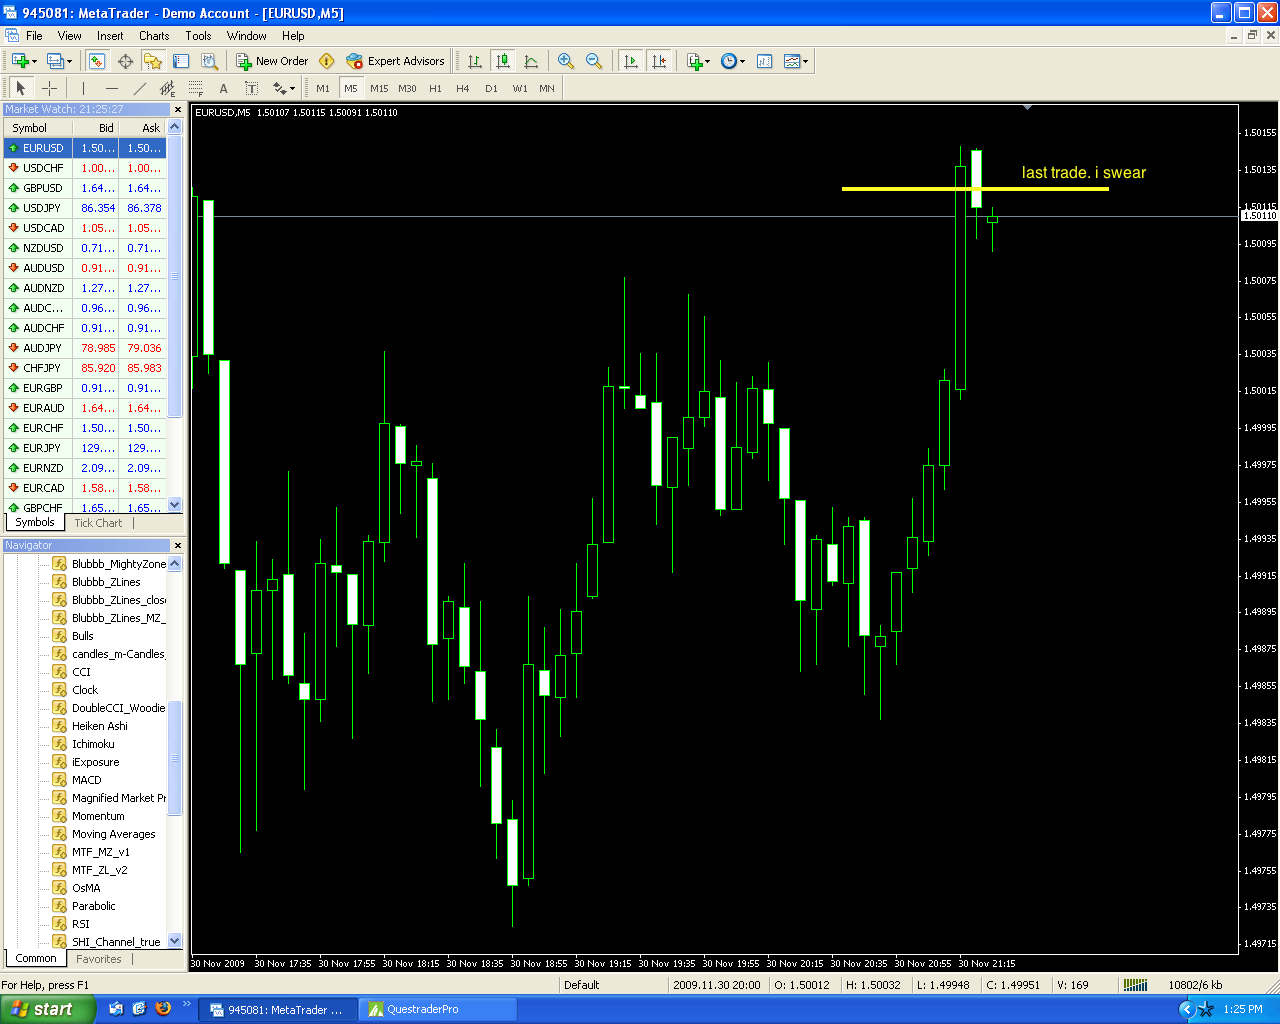Screen dimensions: 1280x1024
Task: Zoom in on the chart
Action: (566, 61)
